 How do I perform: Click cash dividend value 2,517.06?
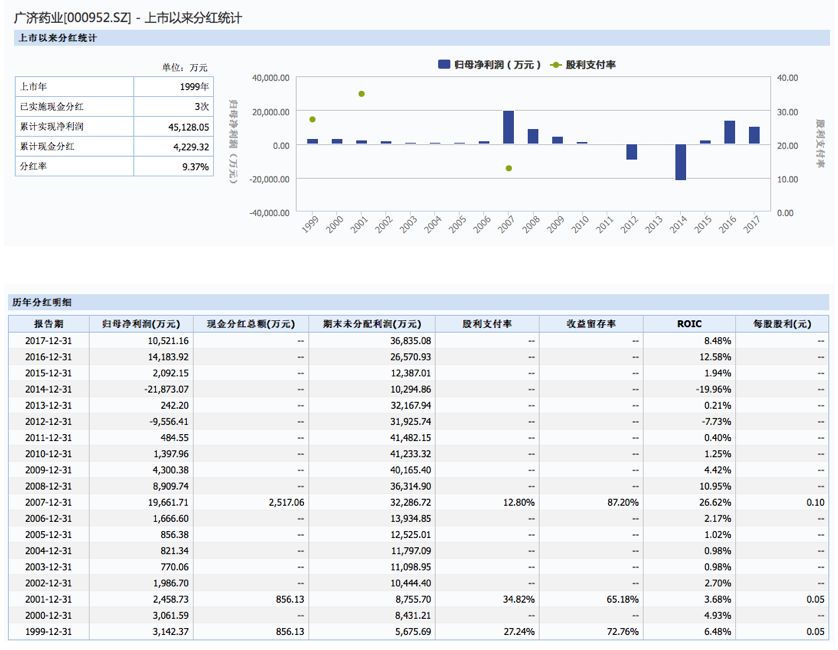(286, 502)
